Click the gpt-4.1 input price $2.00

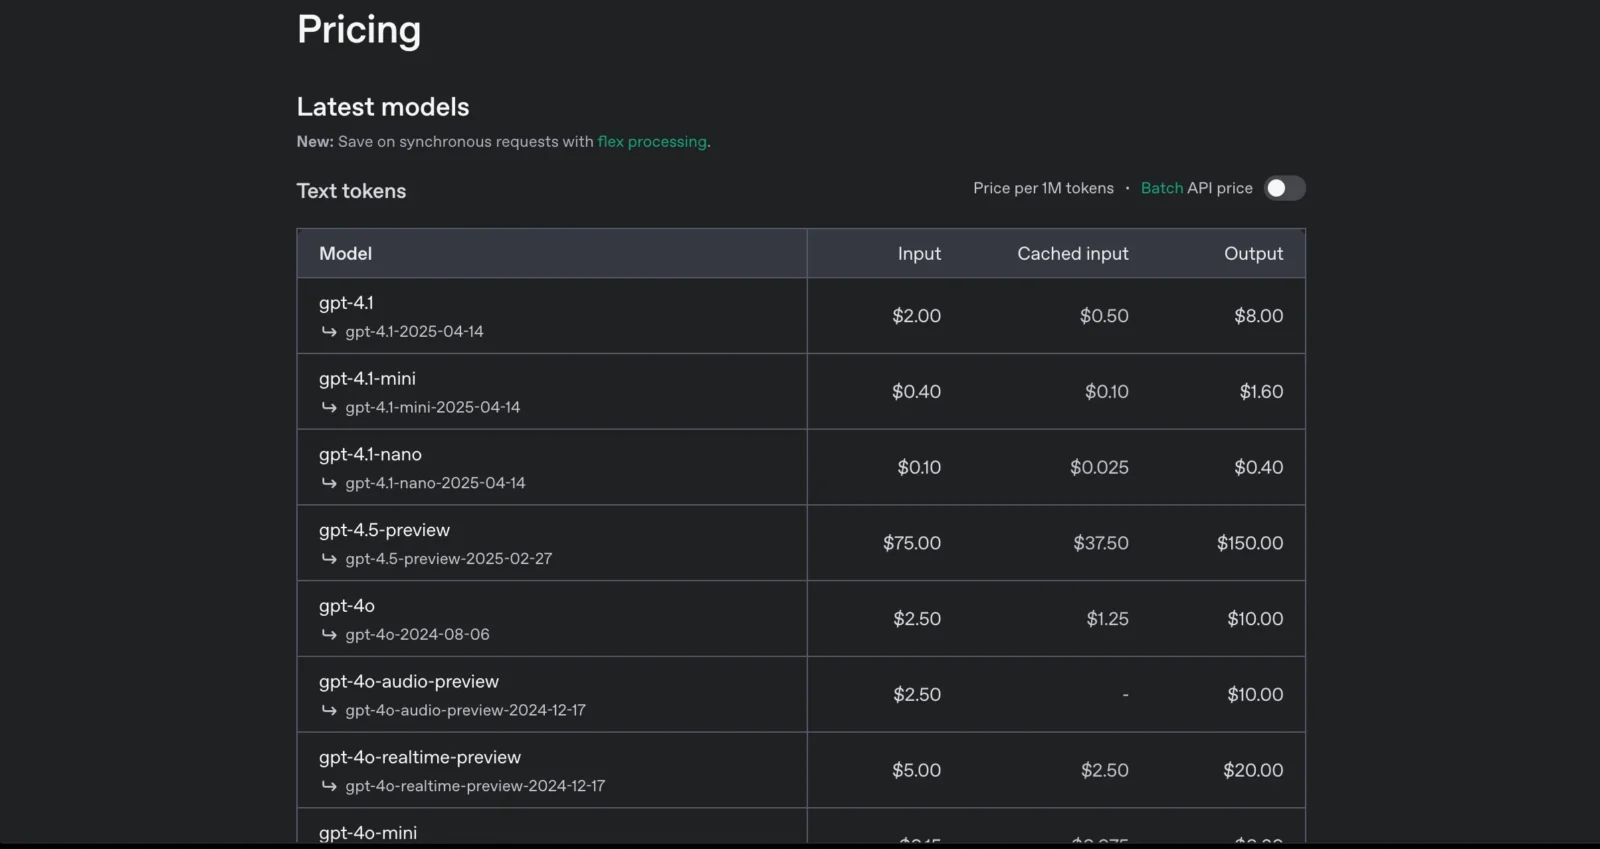click(x=917, y=316)
